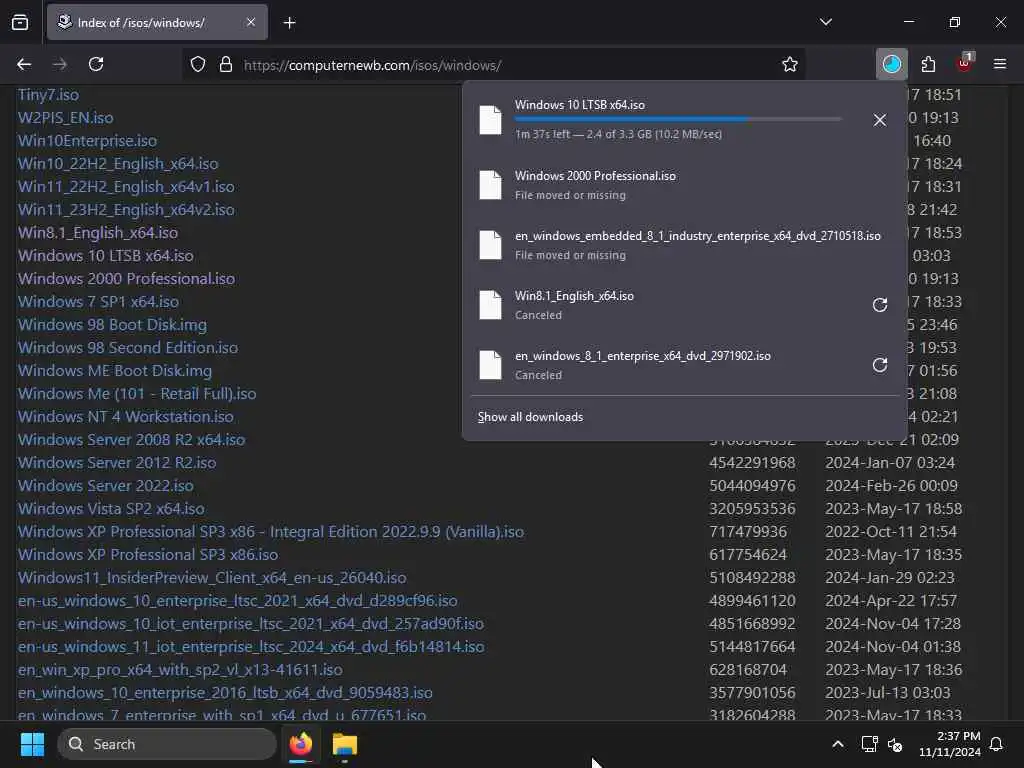Open Win11_23H2_English_x64v2.iso link

click(126, 210)
